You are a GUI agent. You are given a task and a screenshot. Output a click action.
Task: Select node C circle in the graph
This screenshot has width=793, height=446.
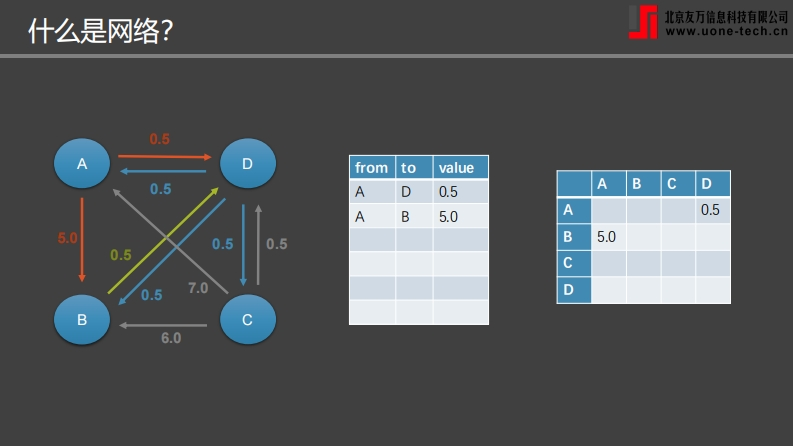click(248, 320)
